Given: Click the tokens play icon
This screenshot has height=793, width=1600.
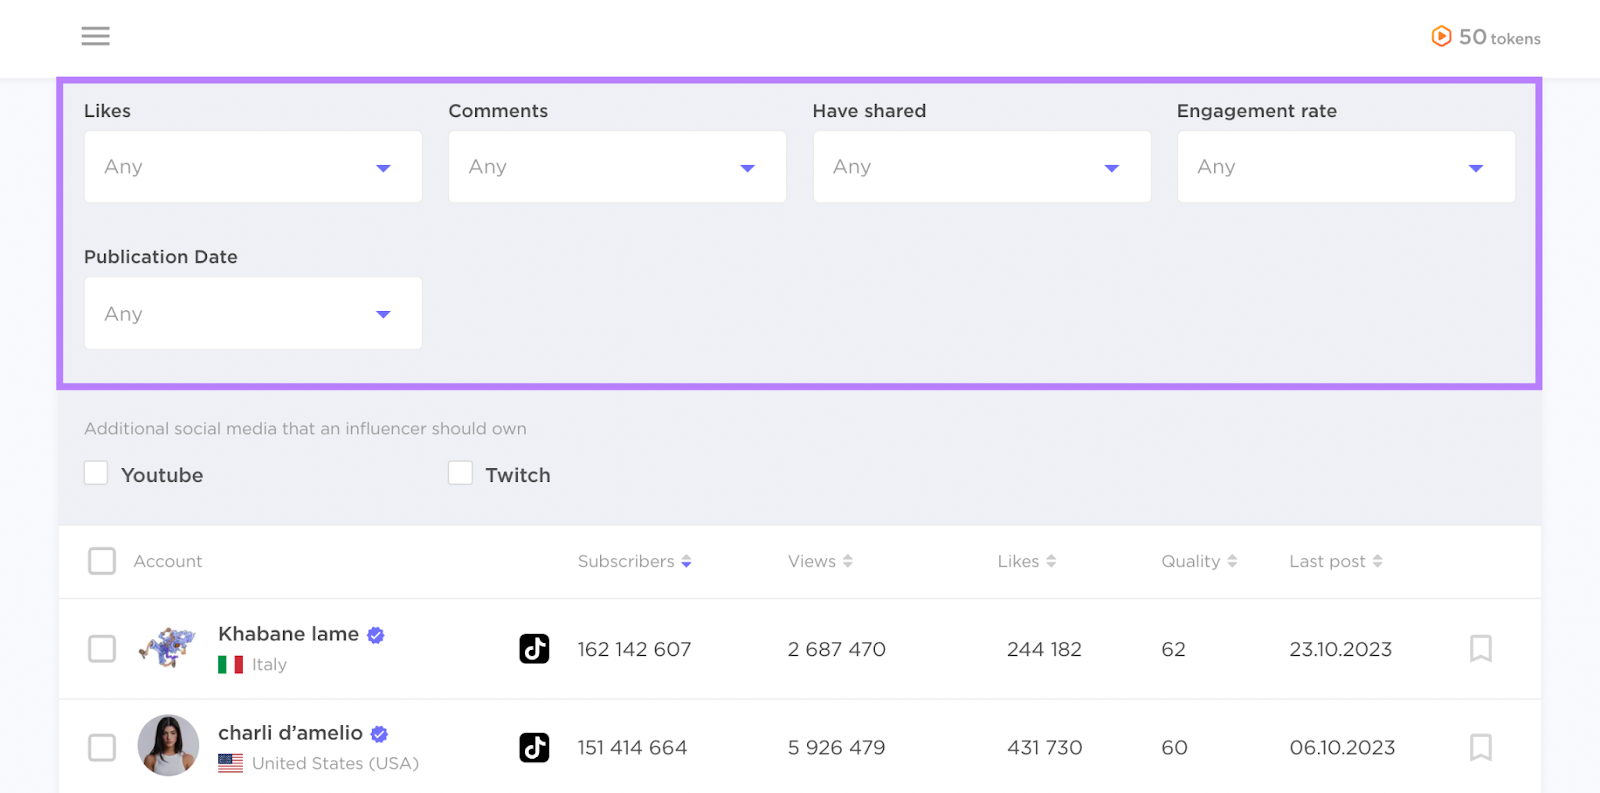Looking at the screenshot, I should 1441,37.
